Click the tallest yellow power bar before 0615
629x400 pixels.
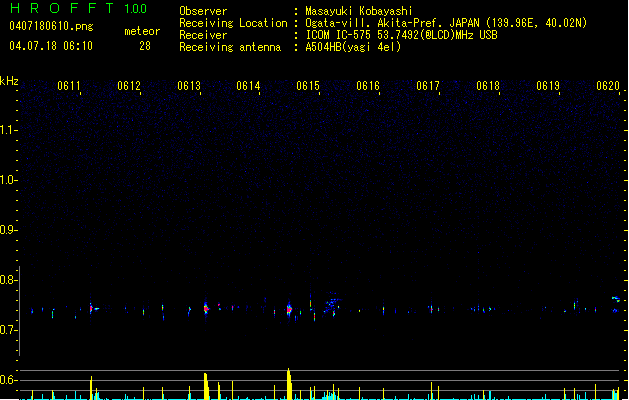click(x=289, y=384)
